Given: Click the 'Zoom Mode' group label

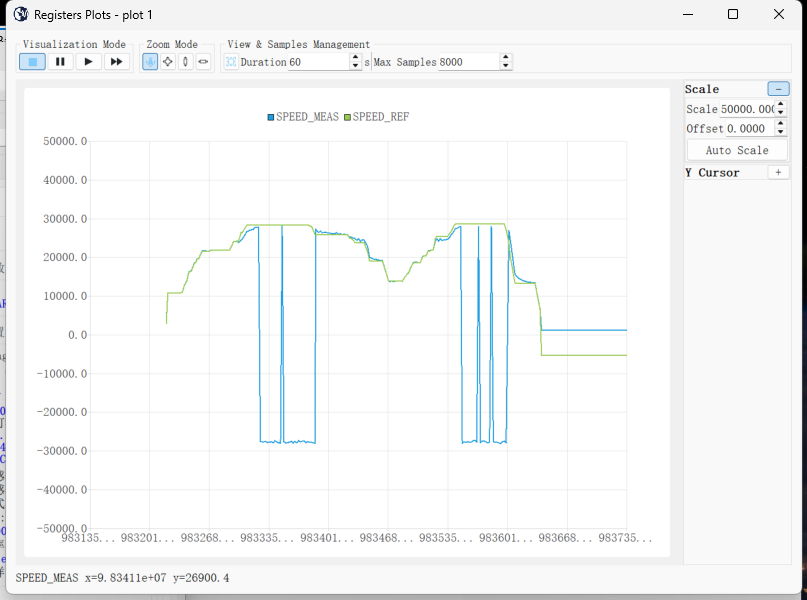Looking at the screenshot, I should 172,44.
